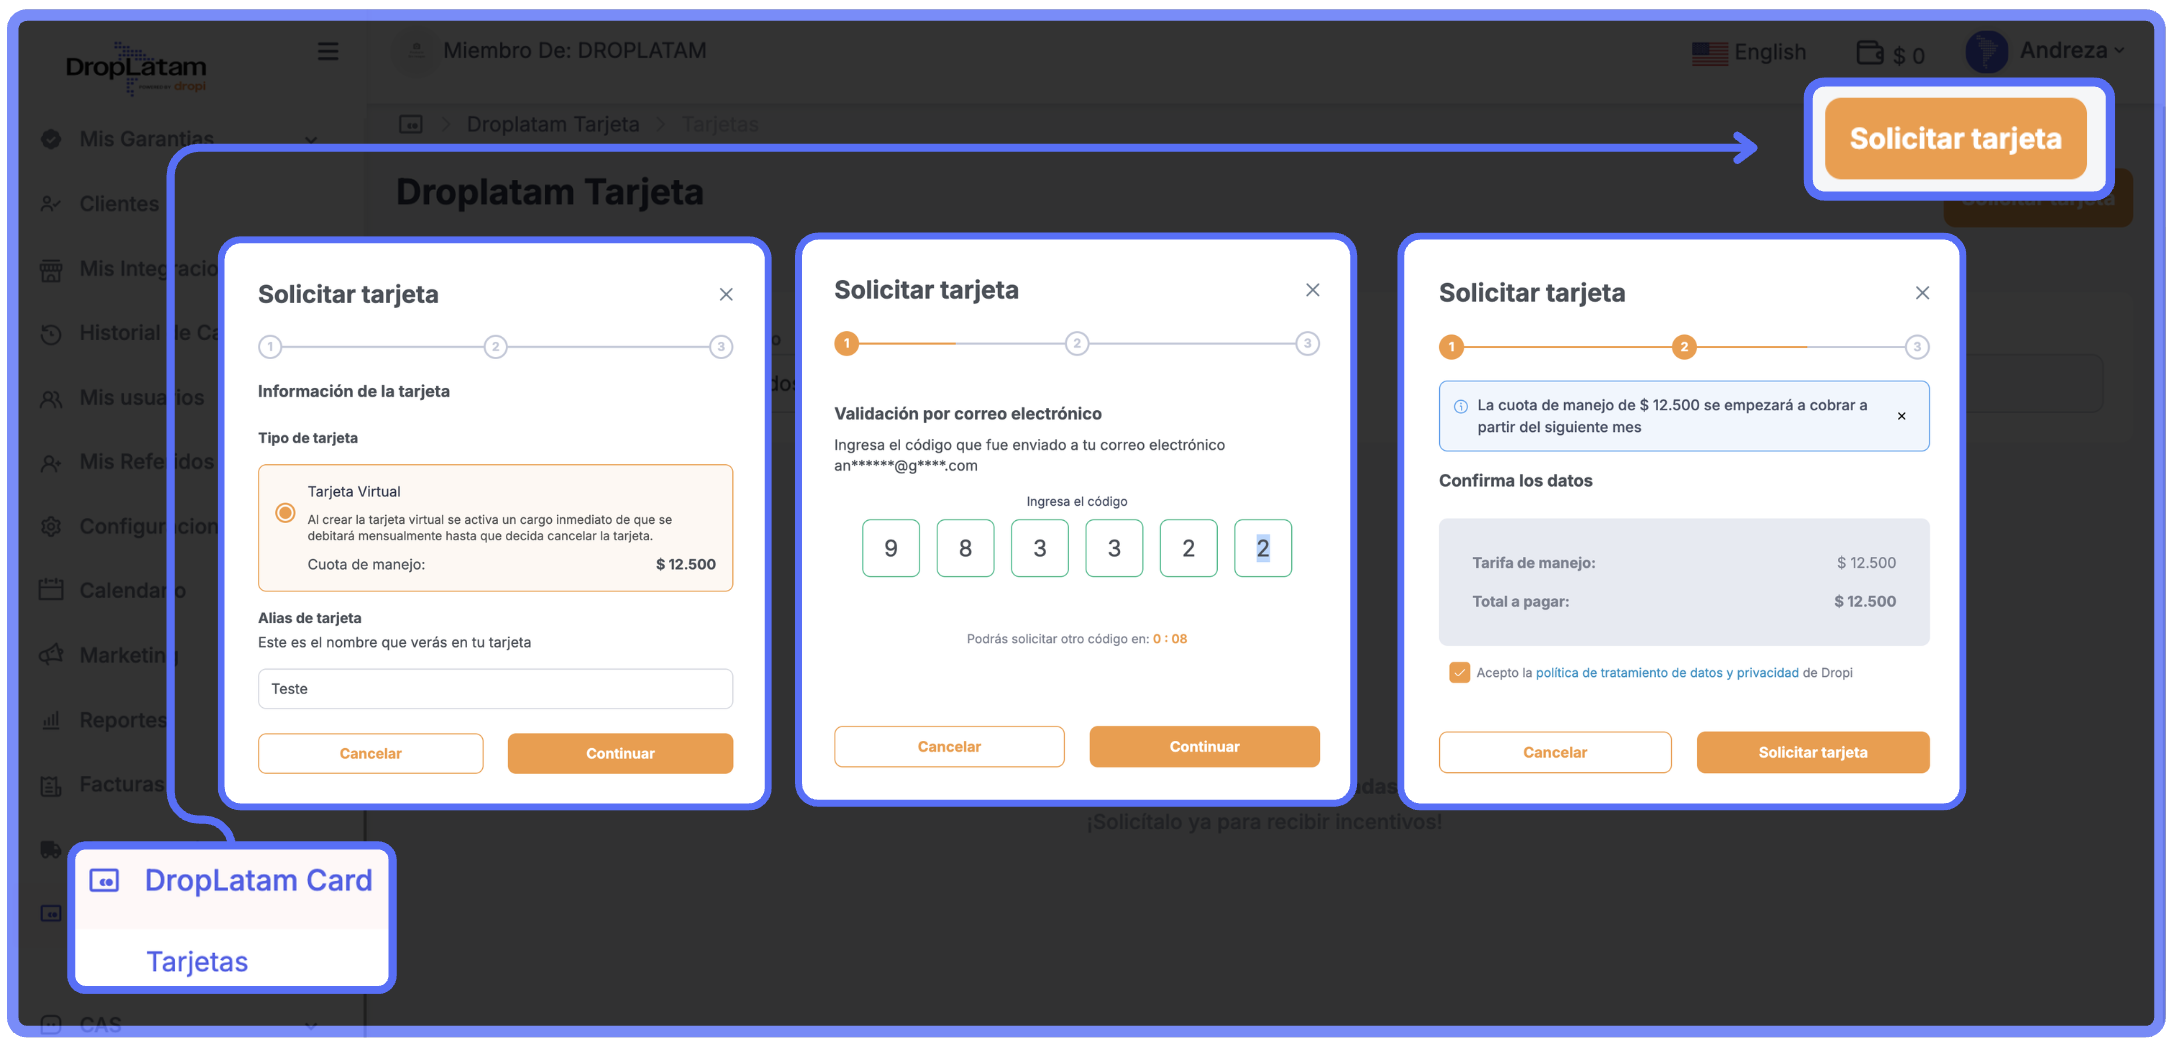Open the wallet balance icon
The width and height of the screenshot is (2176, 1052).
1869,53
